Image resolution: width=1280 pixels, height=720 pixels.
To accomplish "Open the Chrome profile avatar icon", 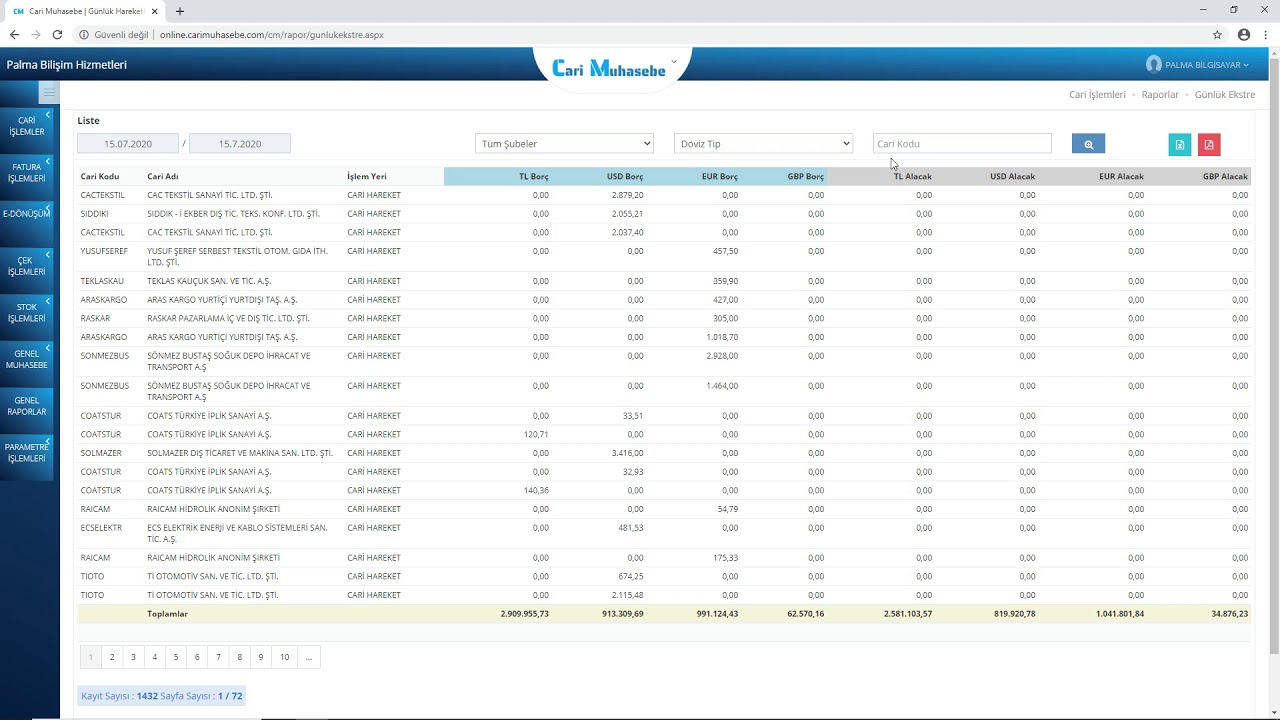I will [1244, 34].
